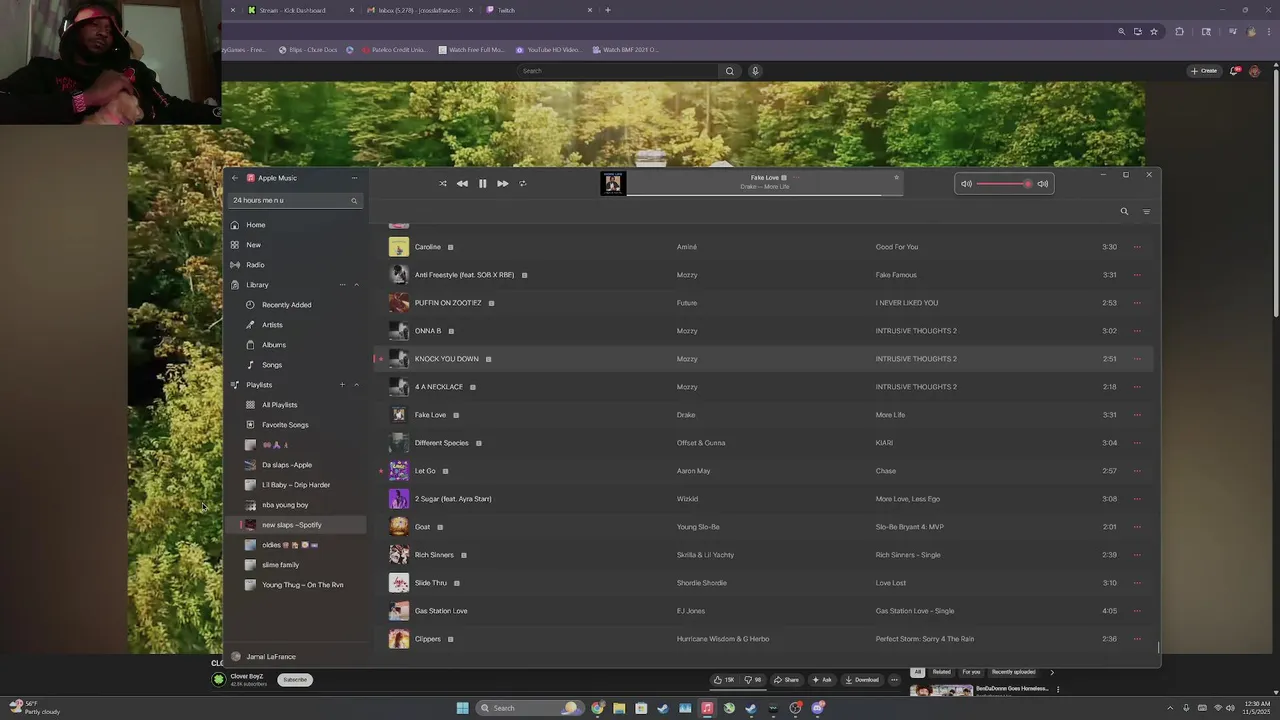The image size is (1280, 720).
Task: Like the YouTube video (15K)
Action: [724, 680]
